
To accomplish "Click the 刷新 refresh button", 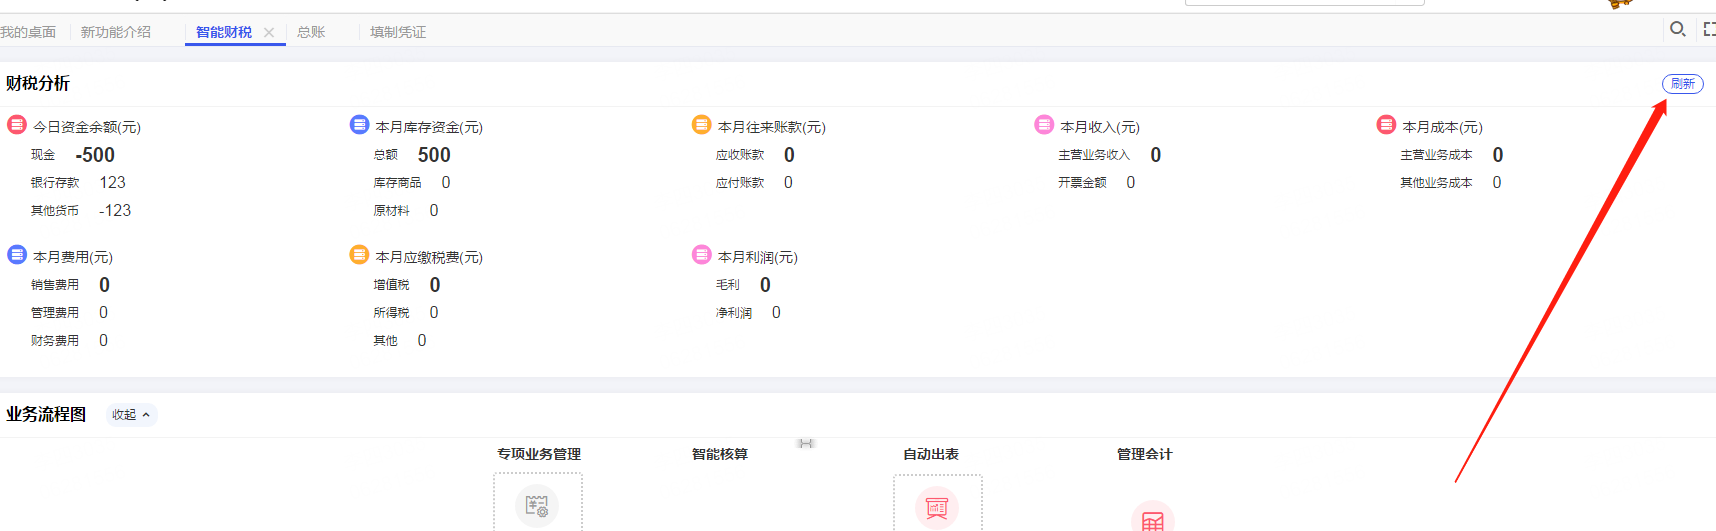I will click(1683, 84).
